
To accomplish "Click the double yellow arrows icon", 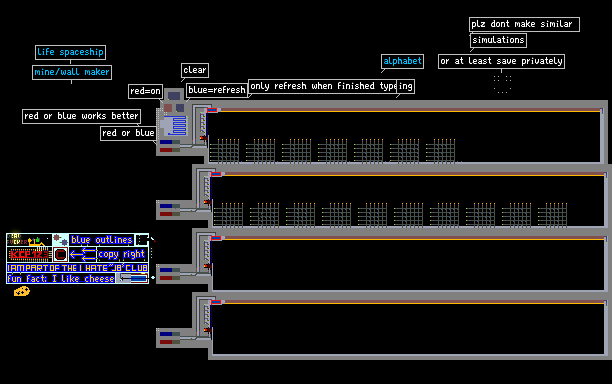I will pos(82,254).
